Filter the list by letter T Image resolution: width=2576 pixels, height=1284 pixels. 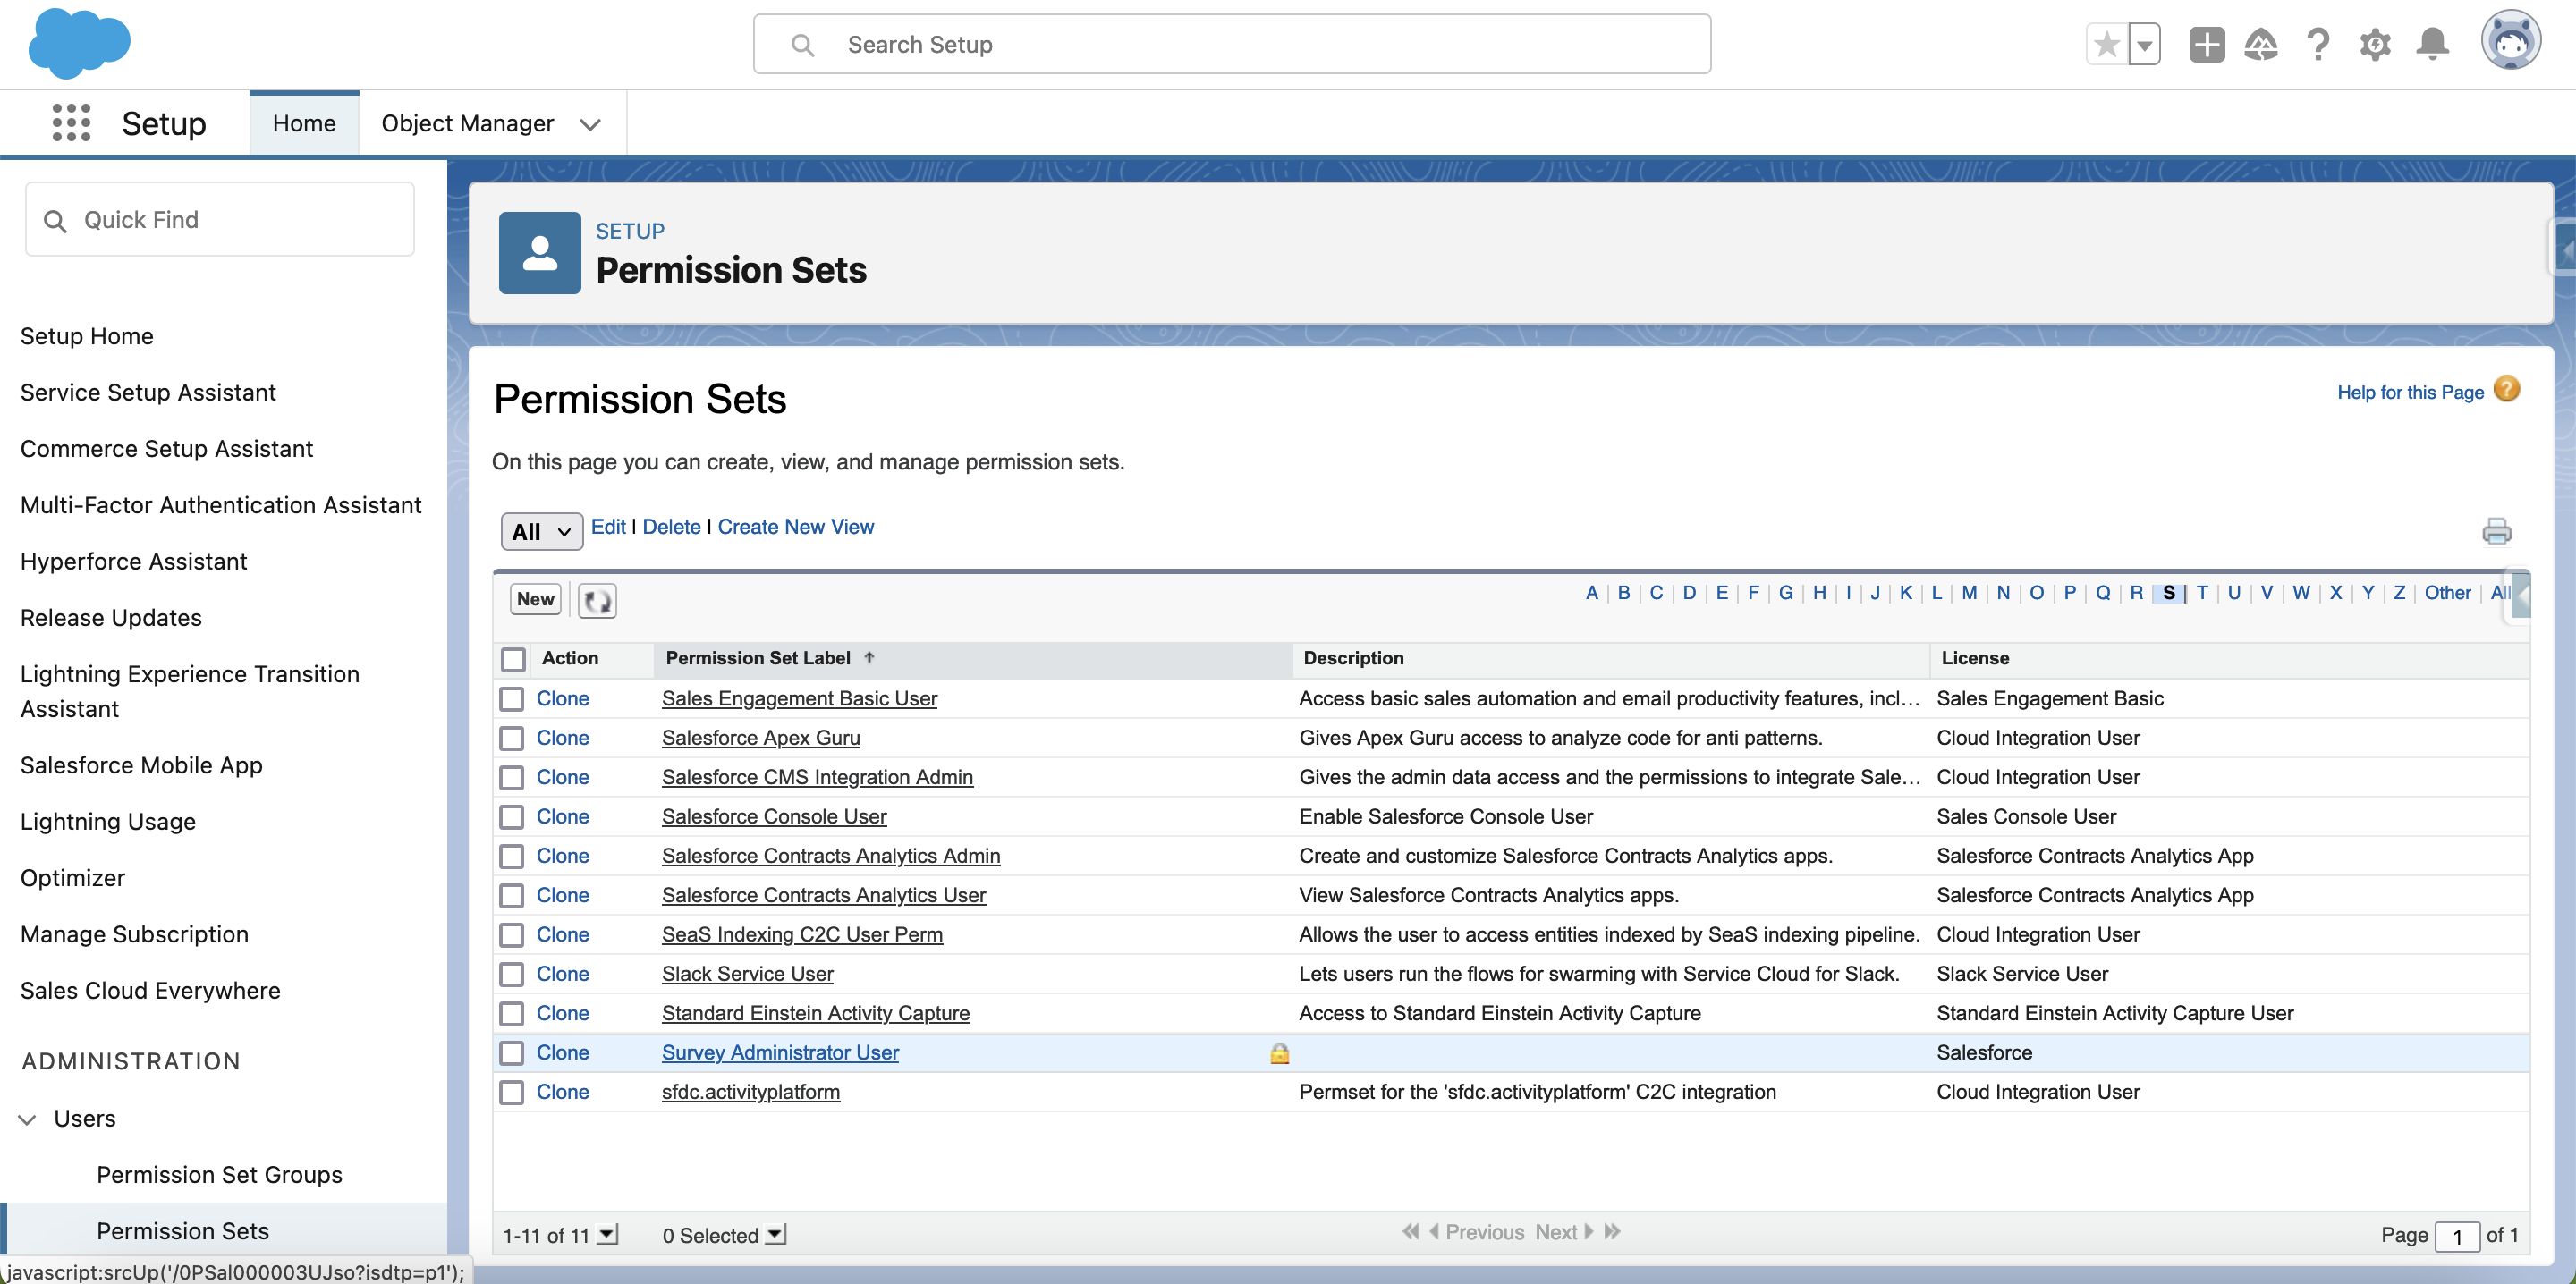[x=2201, y=593]
